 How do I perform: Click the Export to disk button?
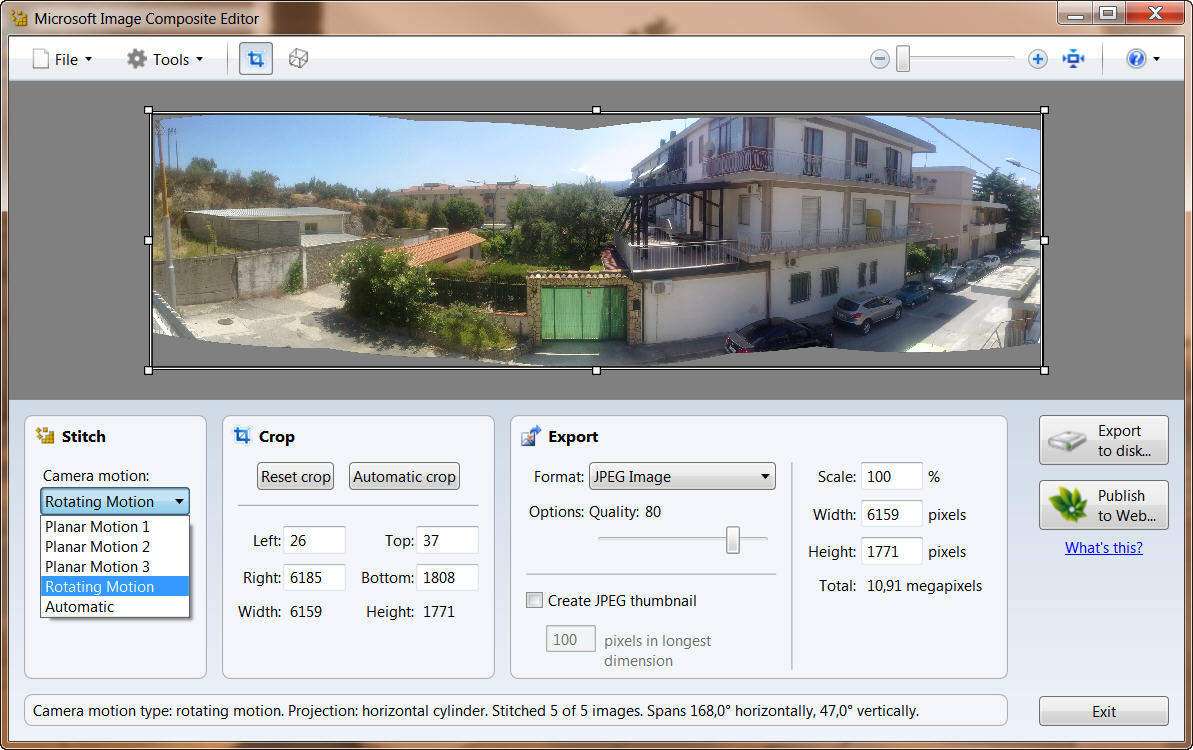coord(1103,441)
